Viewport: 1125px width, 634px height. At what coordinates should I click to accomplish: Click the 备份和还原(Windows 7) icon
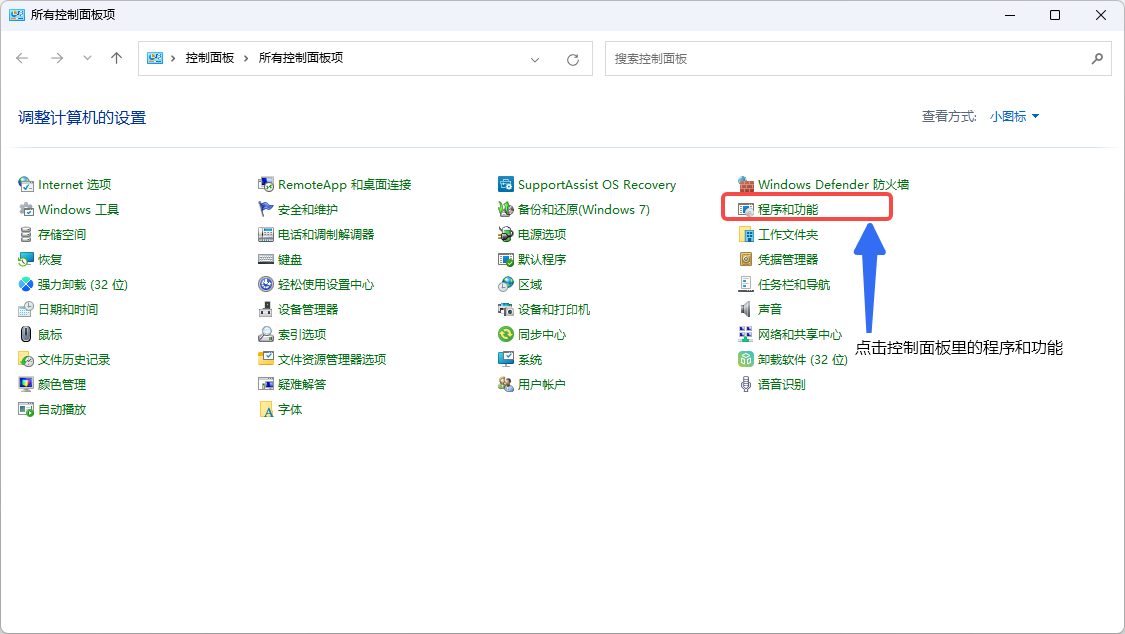pos(506,209)
